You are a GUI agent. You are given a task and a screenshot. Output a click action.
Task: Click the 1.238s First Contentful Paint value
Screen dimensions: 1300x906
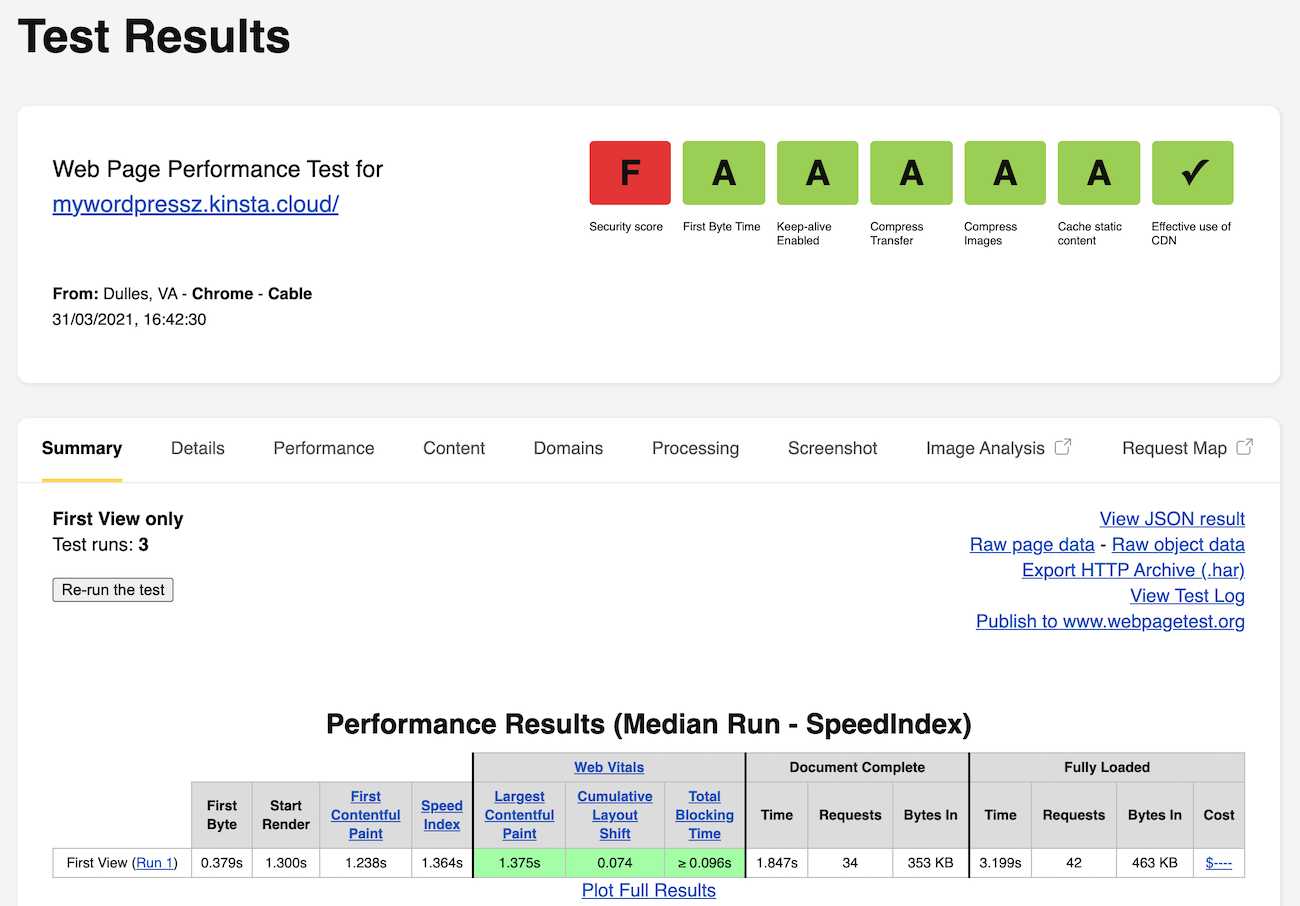pyautogui.click(x=366, y=863)
